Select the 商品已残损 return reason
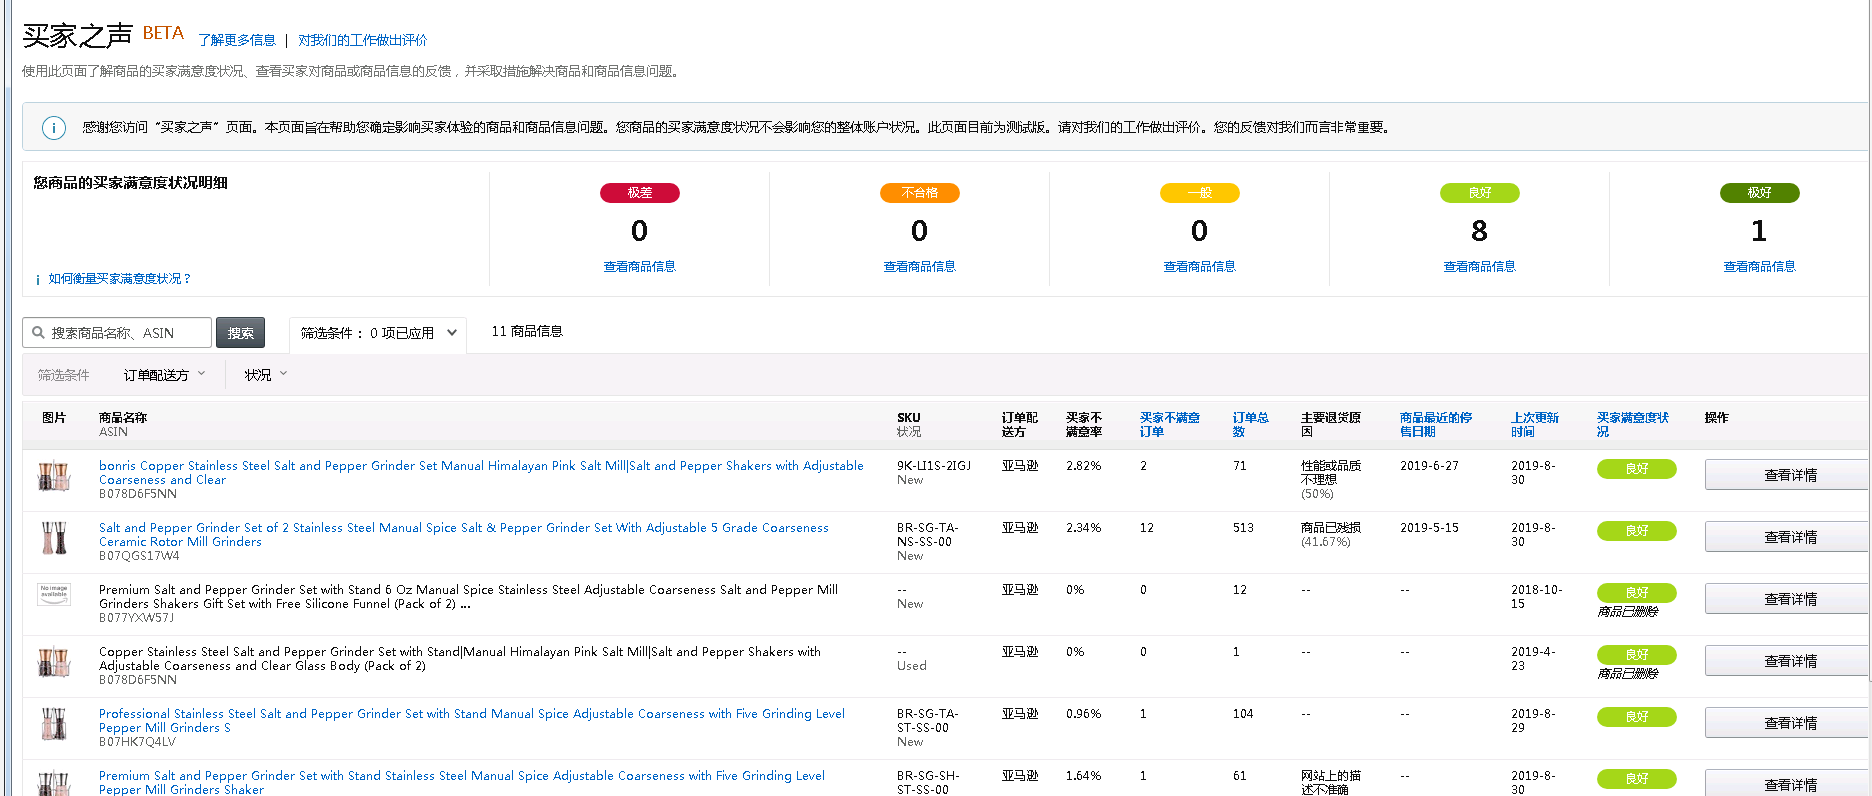 pos(1331,528)
